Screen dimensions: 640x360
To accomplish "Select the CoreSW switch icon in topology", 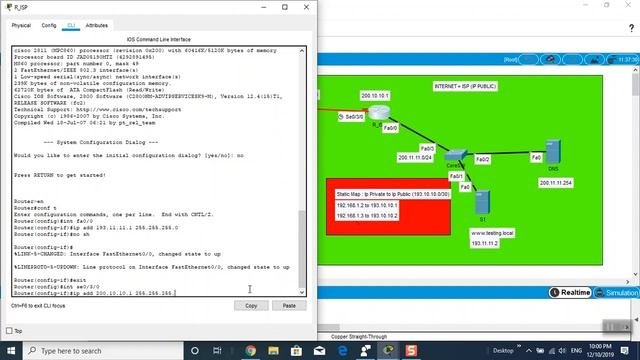I will pos(456,155).
